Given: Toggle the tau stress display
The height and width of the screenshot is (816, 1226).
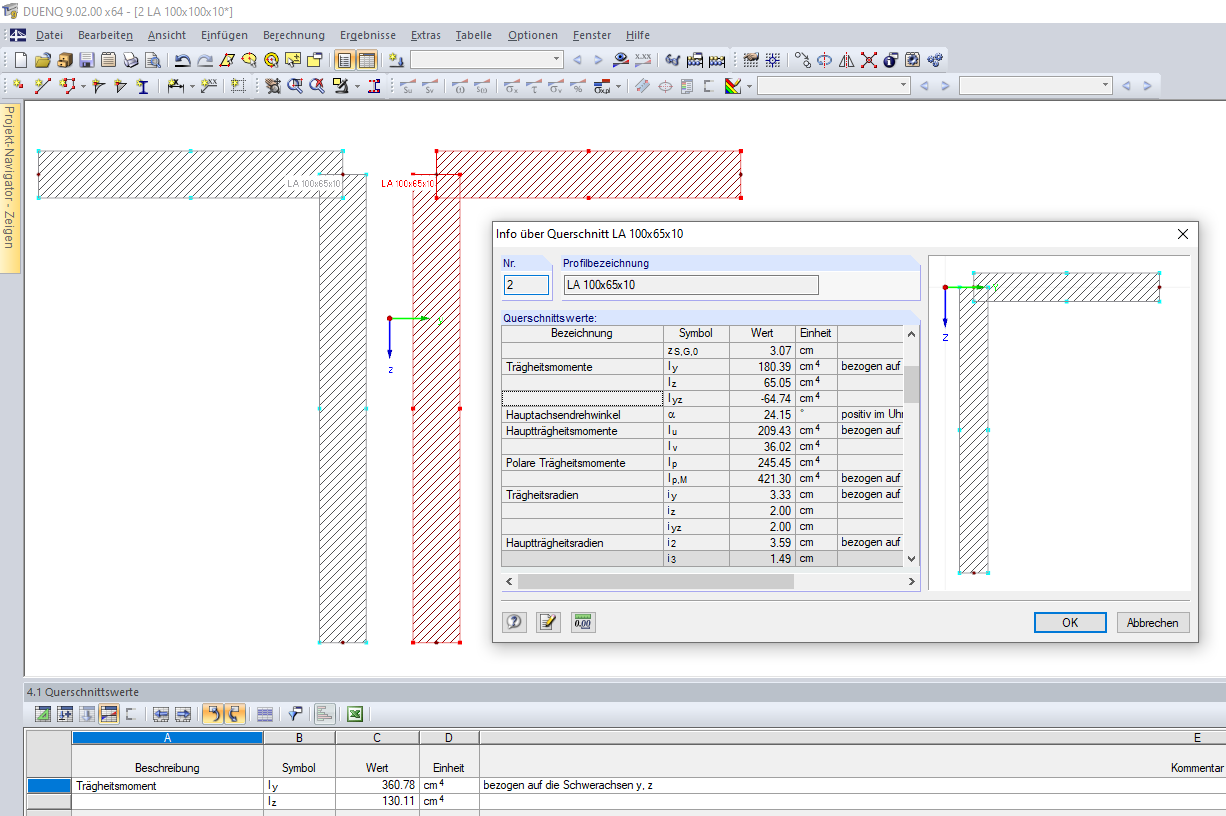Looking at the screenshot, I should point(533,86).
